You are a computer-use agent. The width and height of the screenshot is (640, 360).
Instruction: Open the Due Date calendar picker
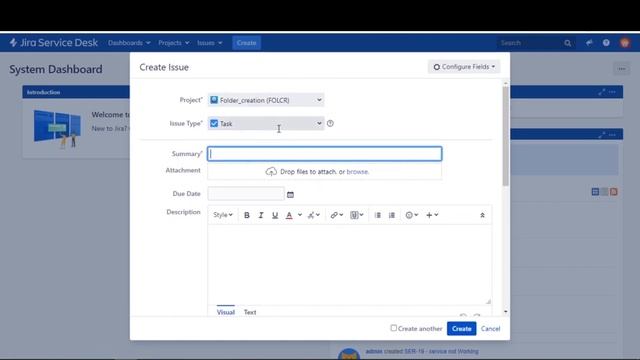click(x=290, y=195)
